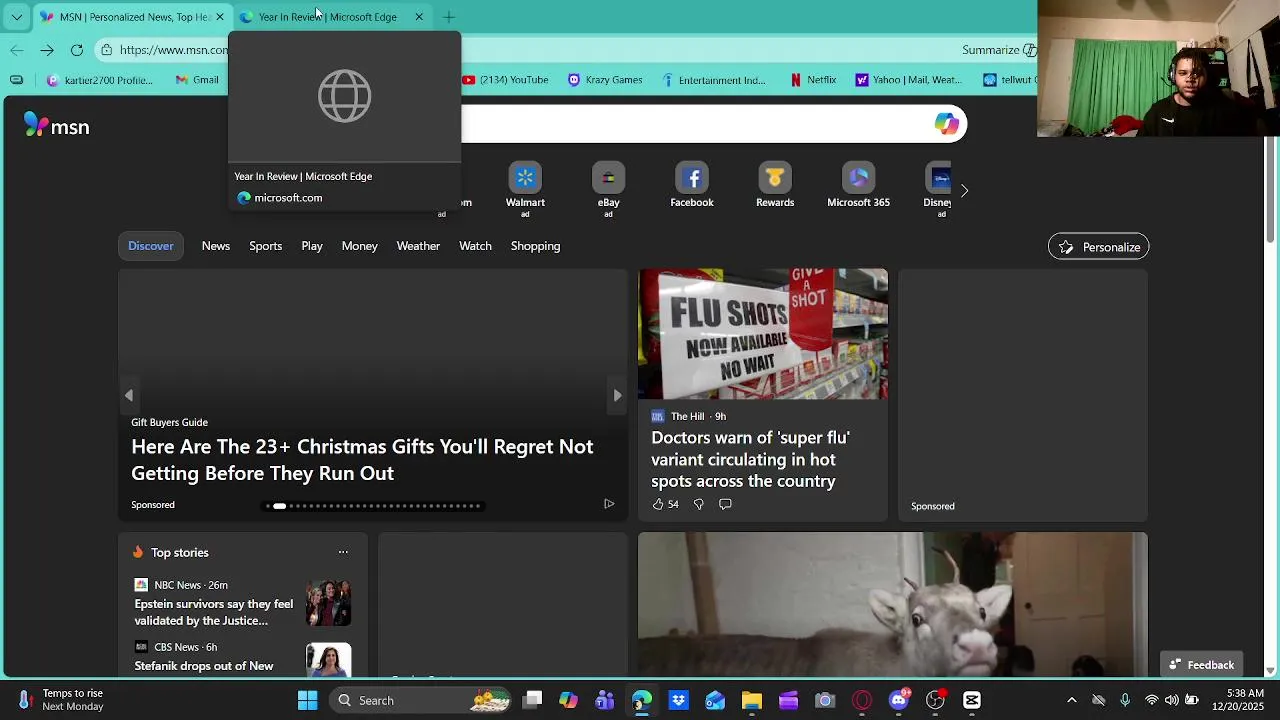Open the Netflix bookmark
The image size is (1280, 720).
click(813, 80)
